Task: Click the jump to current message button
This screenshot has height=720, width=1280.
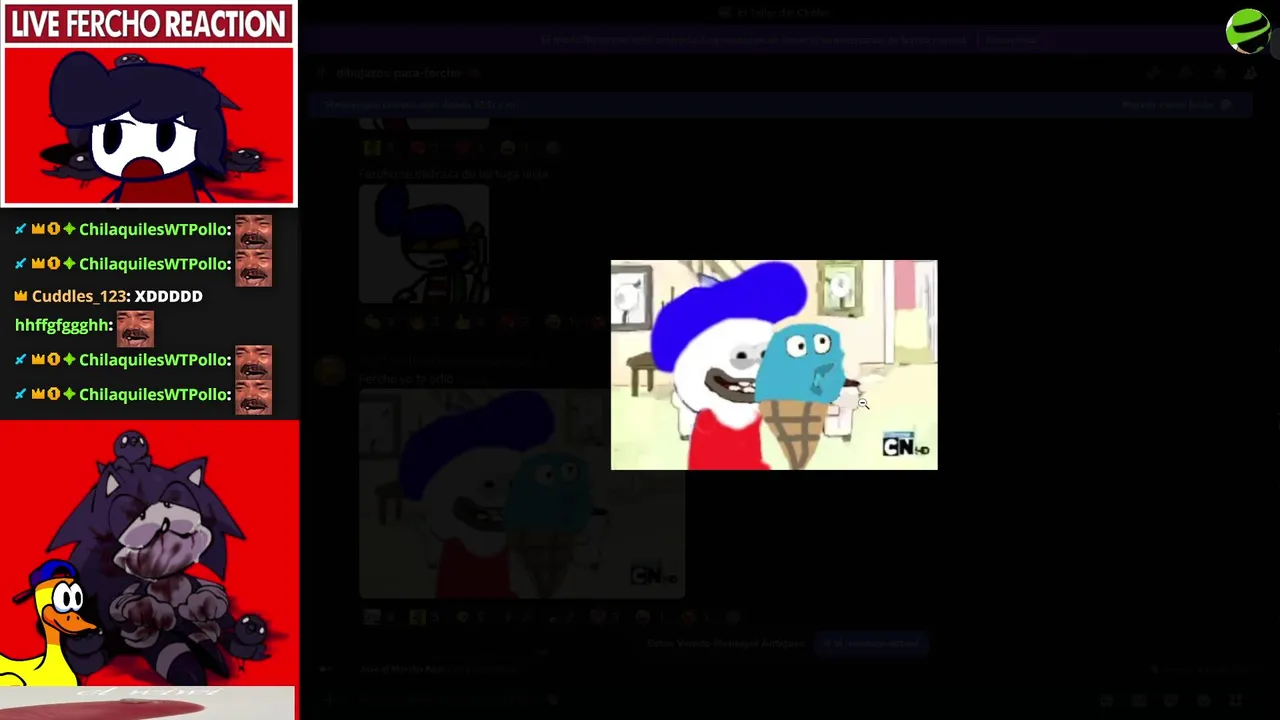Action: point(872,643)
